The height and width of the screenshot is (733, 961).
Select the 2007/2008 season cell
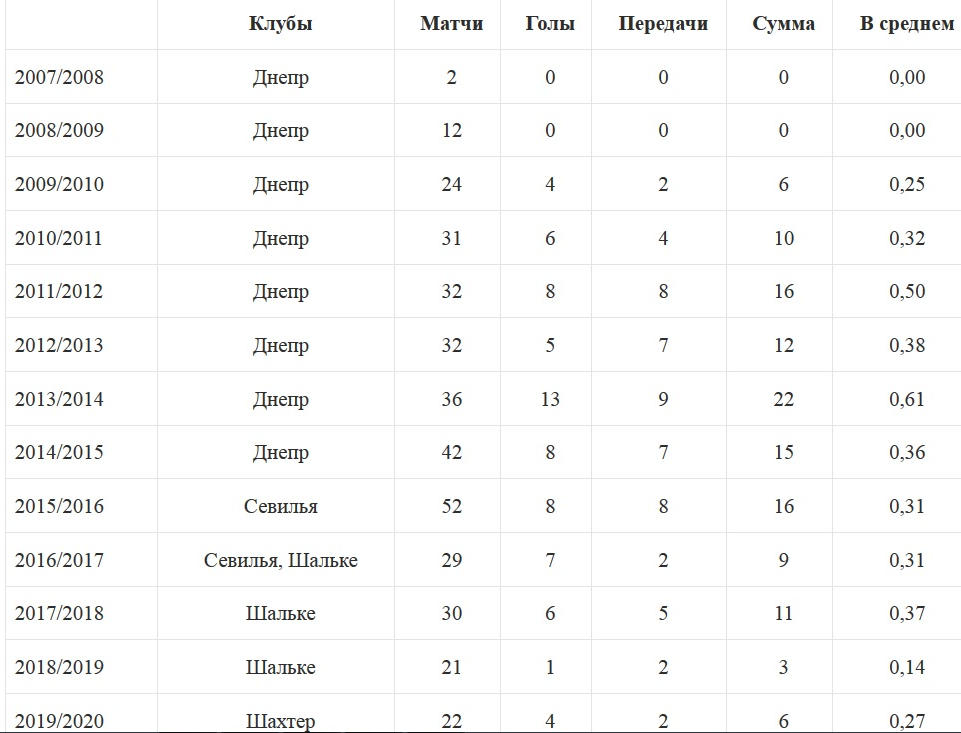point(59,77)
